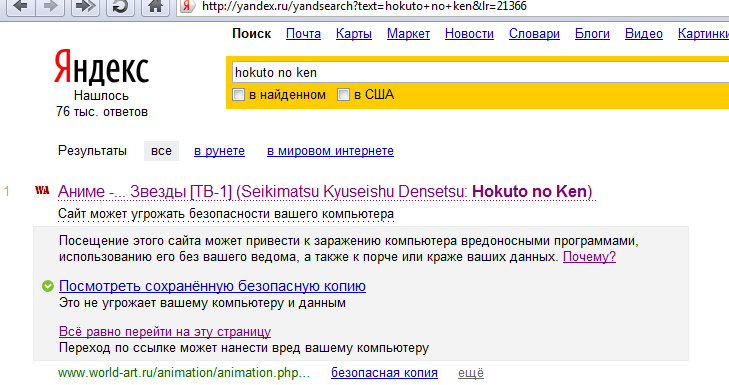Open the Словари service link
Image resolution: width=729 pixels, height=385 pixels.
tap(534, 34)
